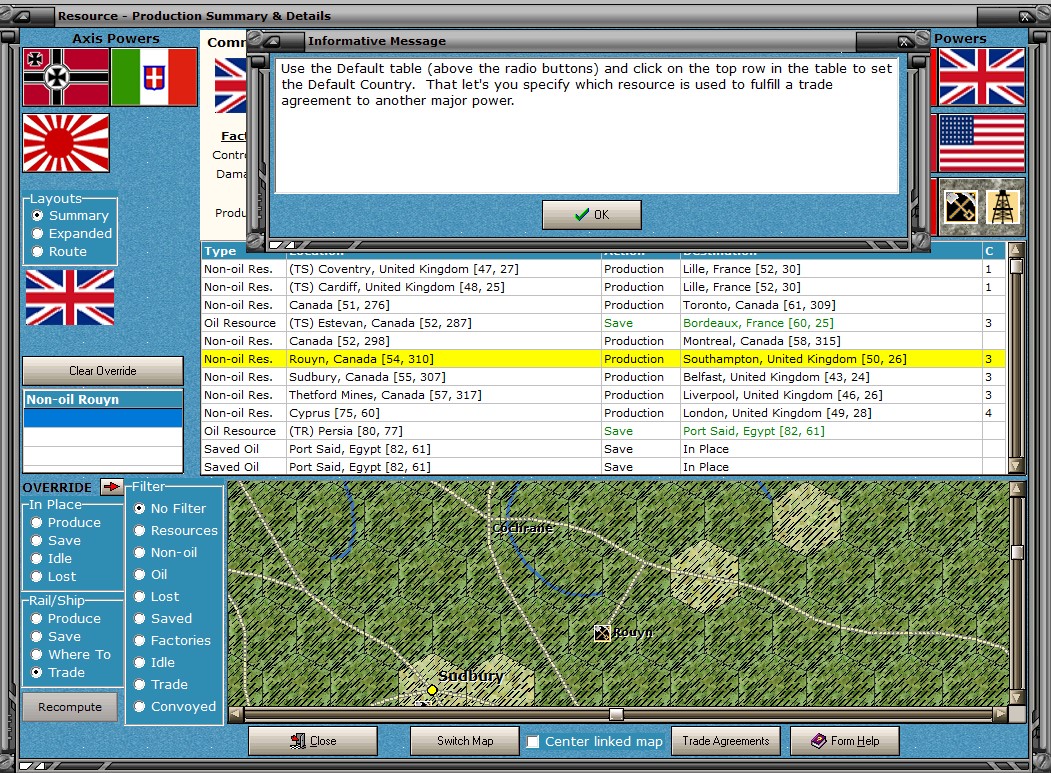Screen dimensions: 1051x773
Task: Click the map scroll right arrow
Action: [x=1001, y=714]
